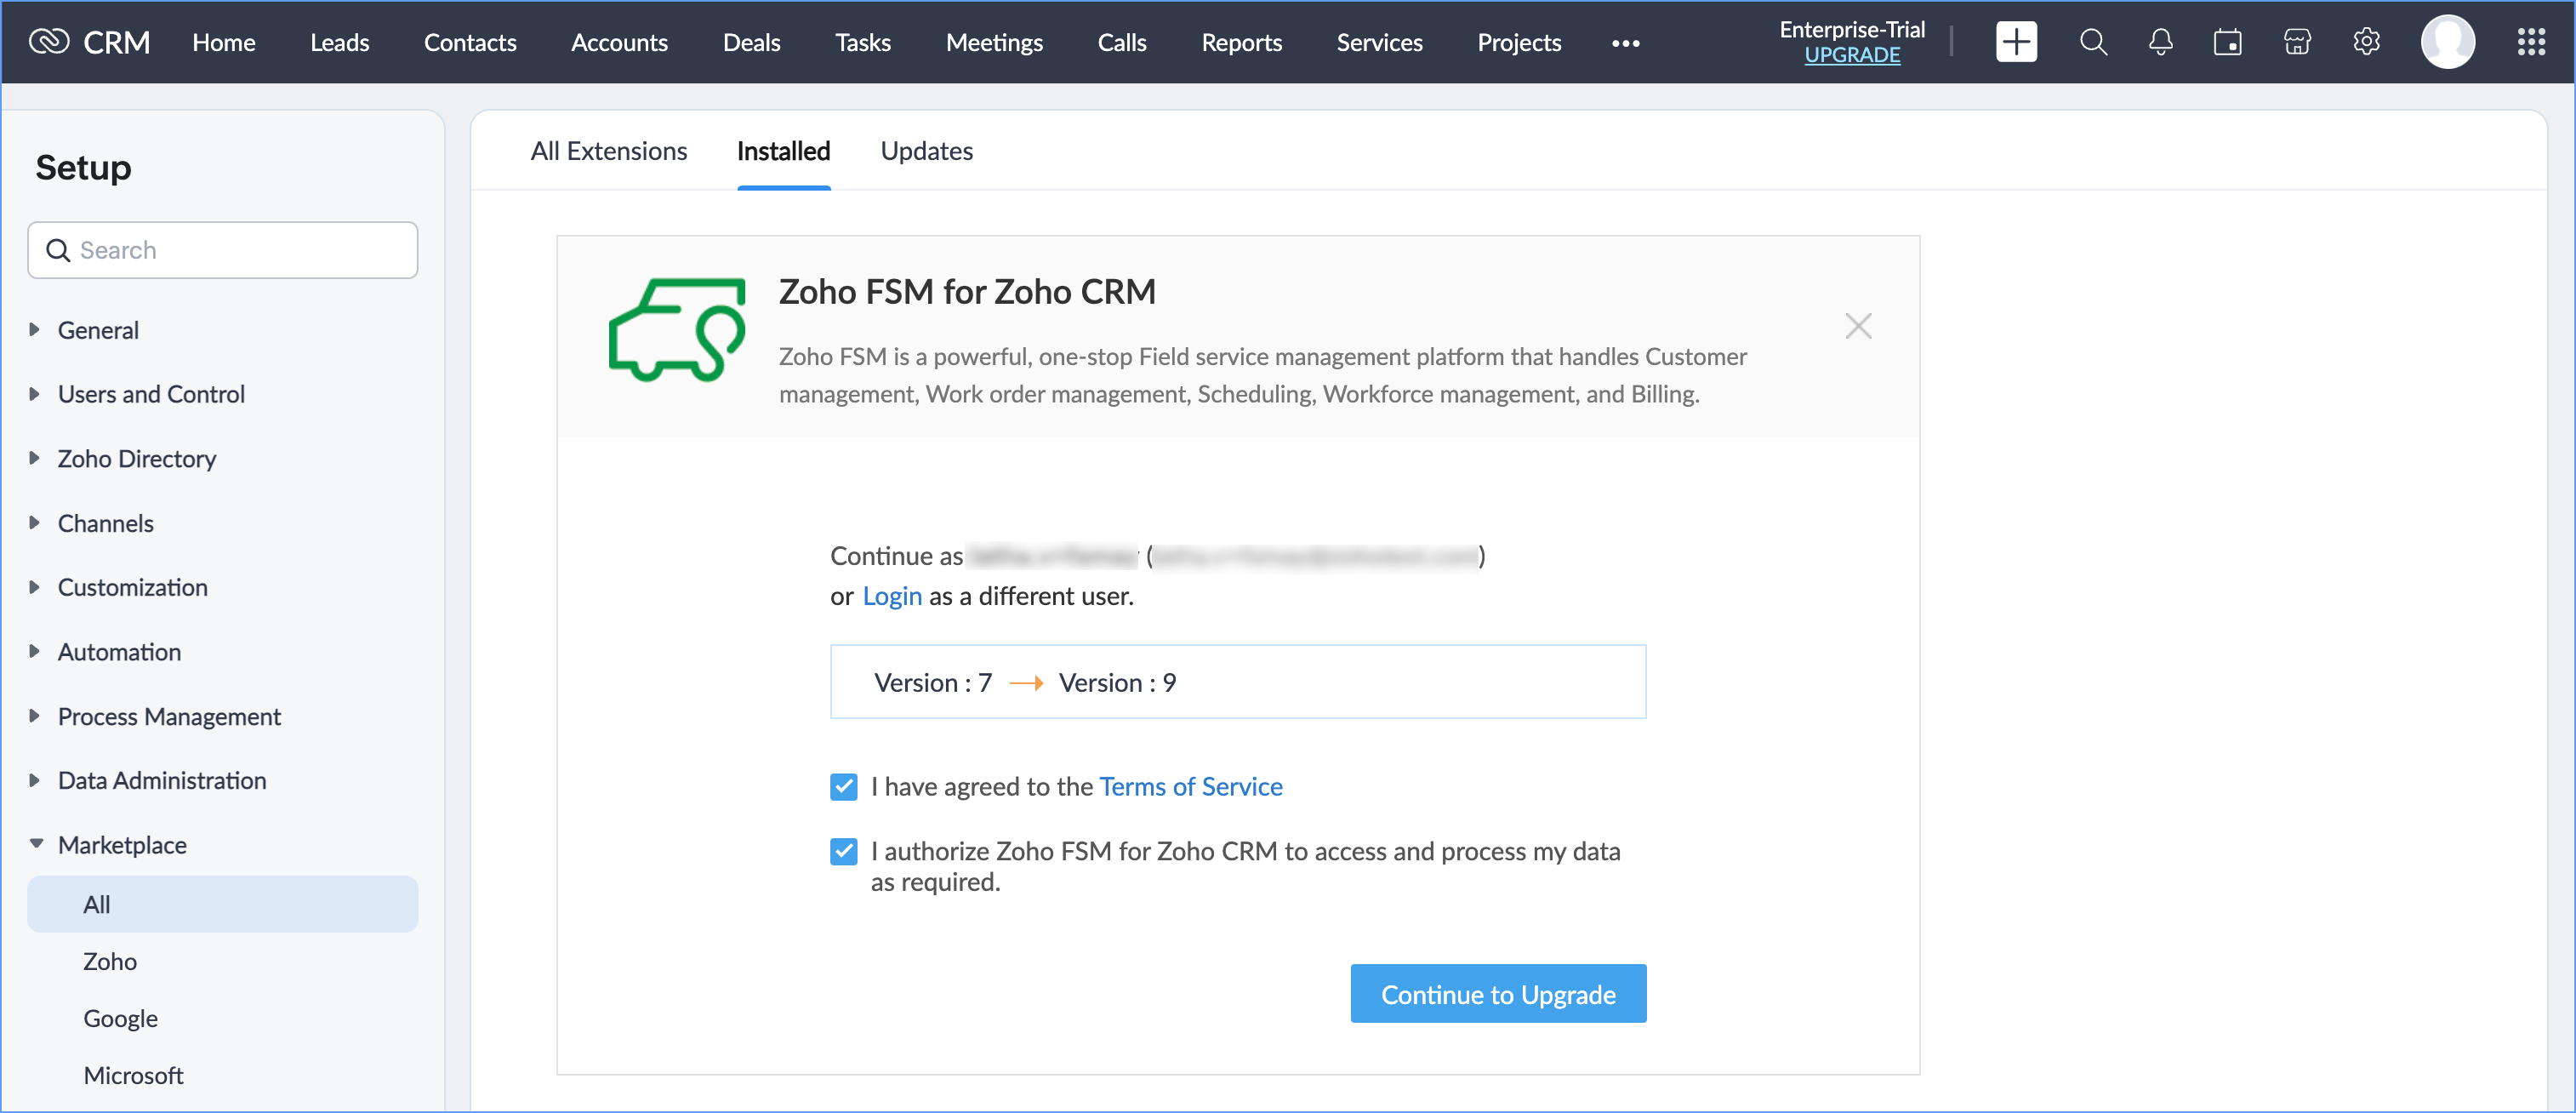Switch to the All Extensions tab
Image resolution: width=2576 pixels, height=1113 pixels.
click(x=608, y=151)
